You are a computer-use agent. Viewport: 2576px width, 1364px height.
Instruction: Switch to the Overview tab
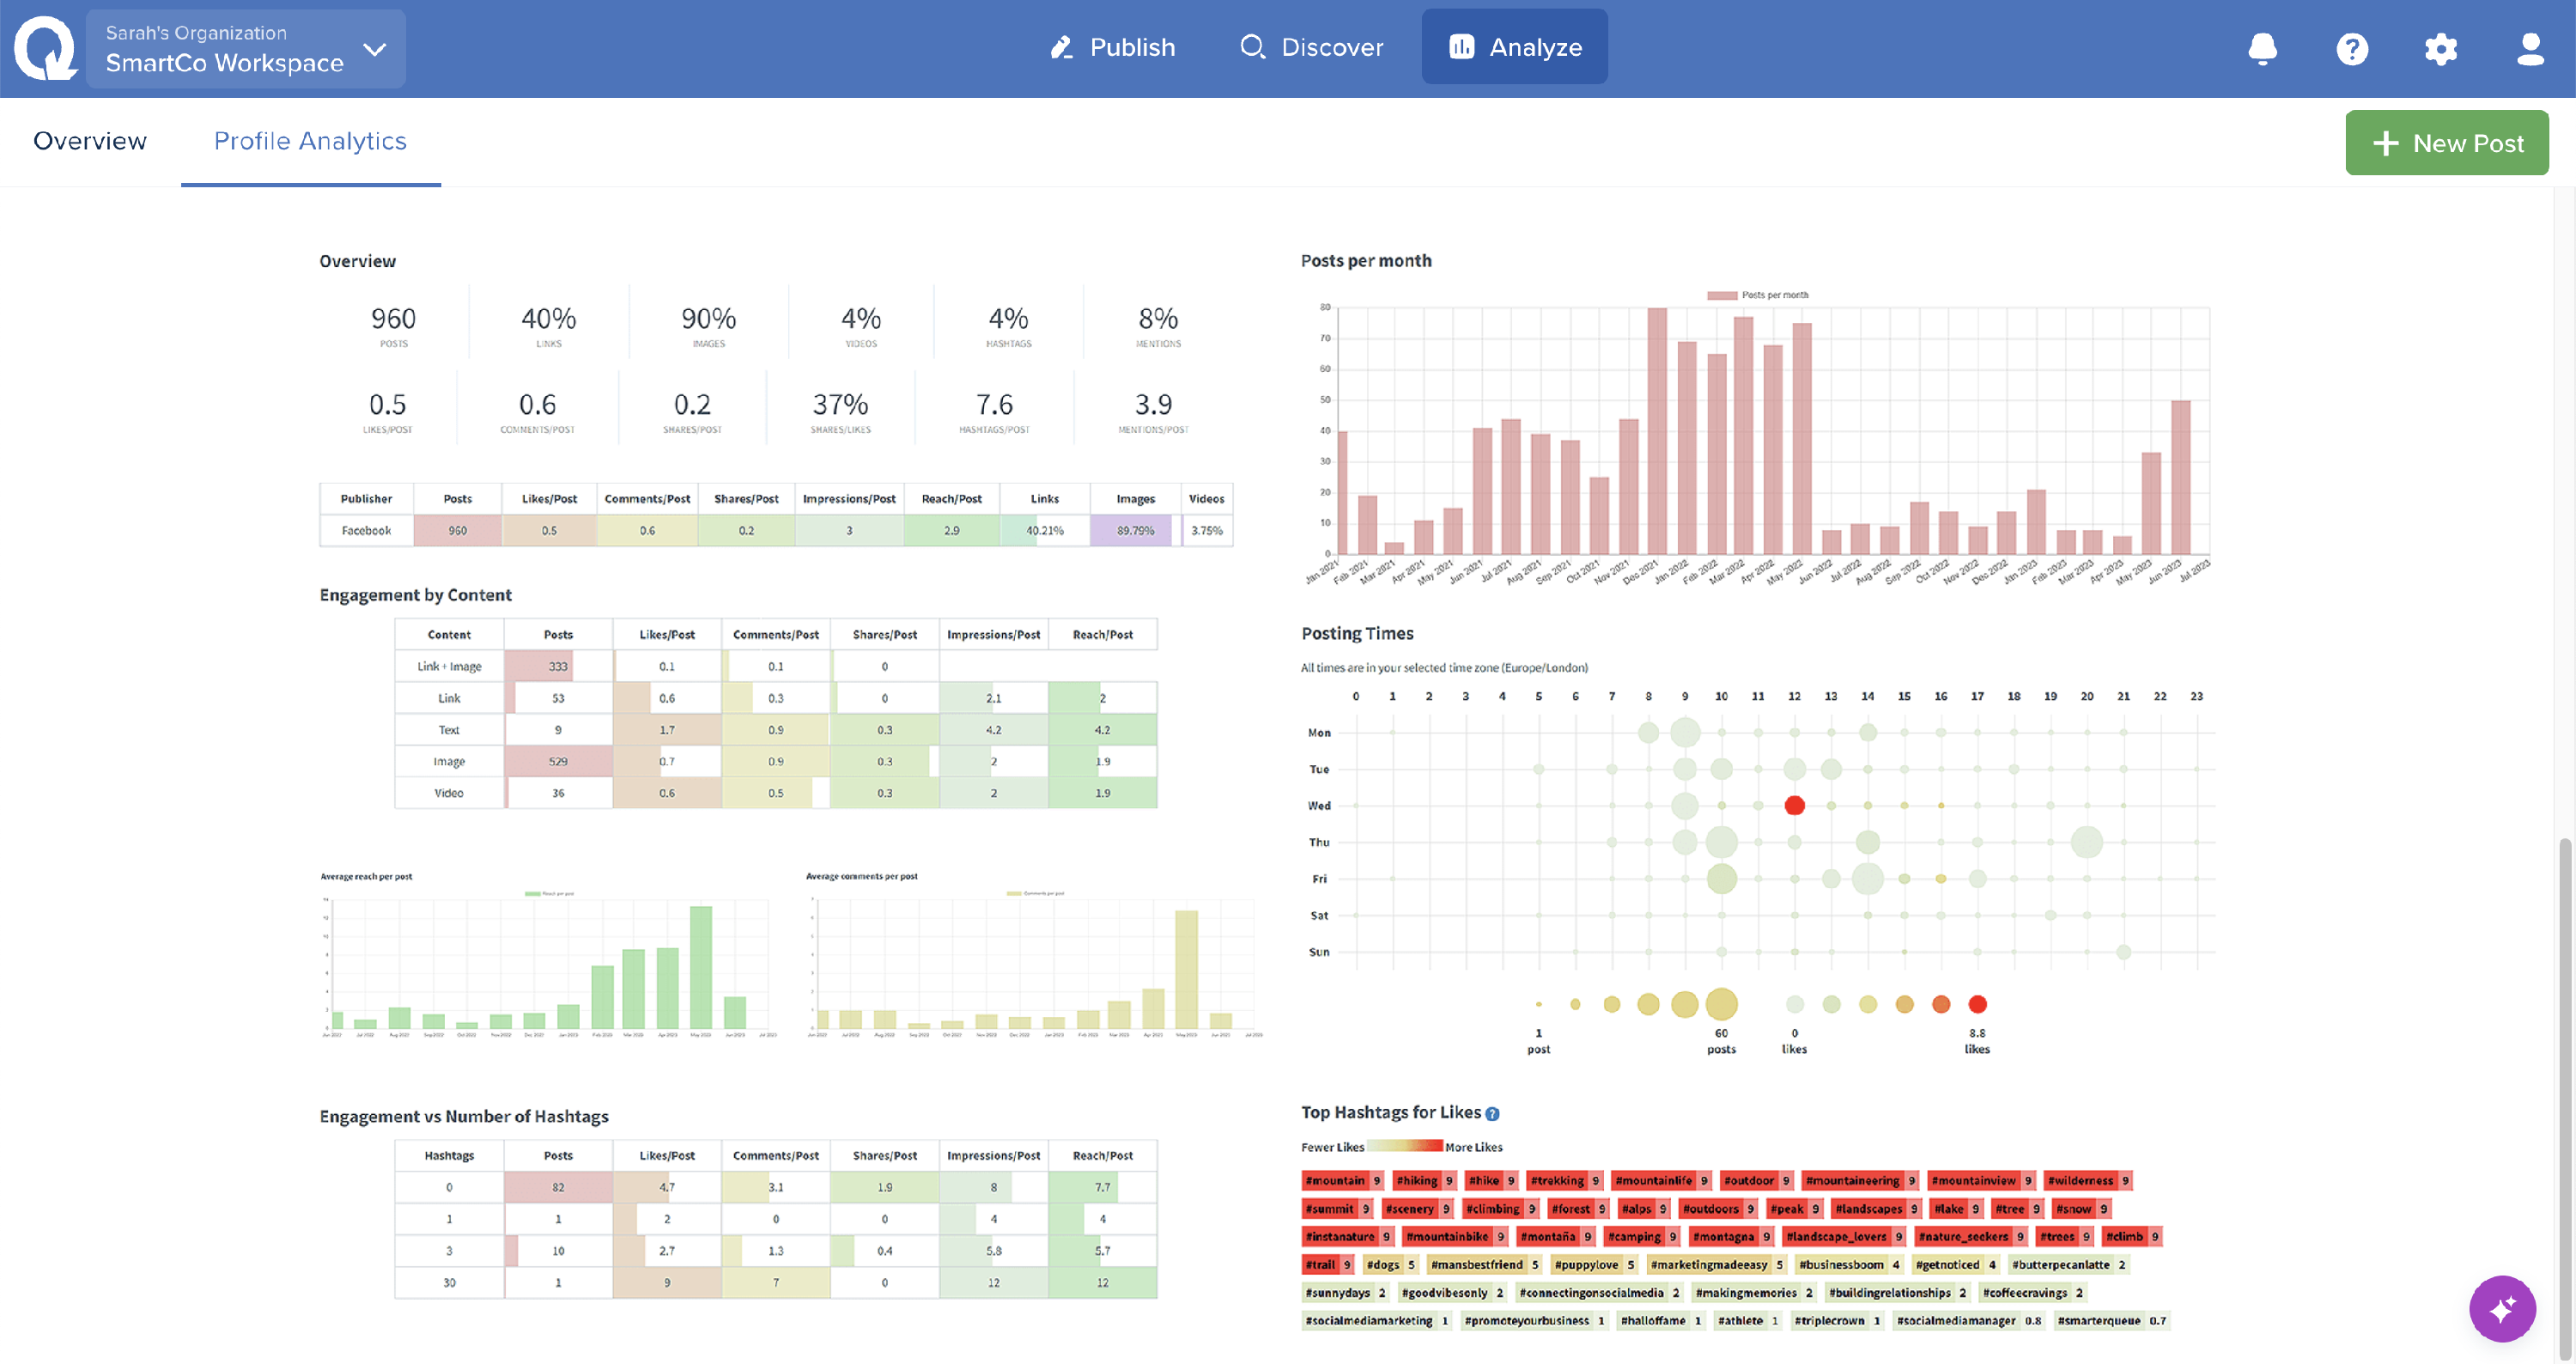90,141
